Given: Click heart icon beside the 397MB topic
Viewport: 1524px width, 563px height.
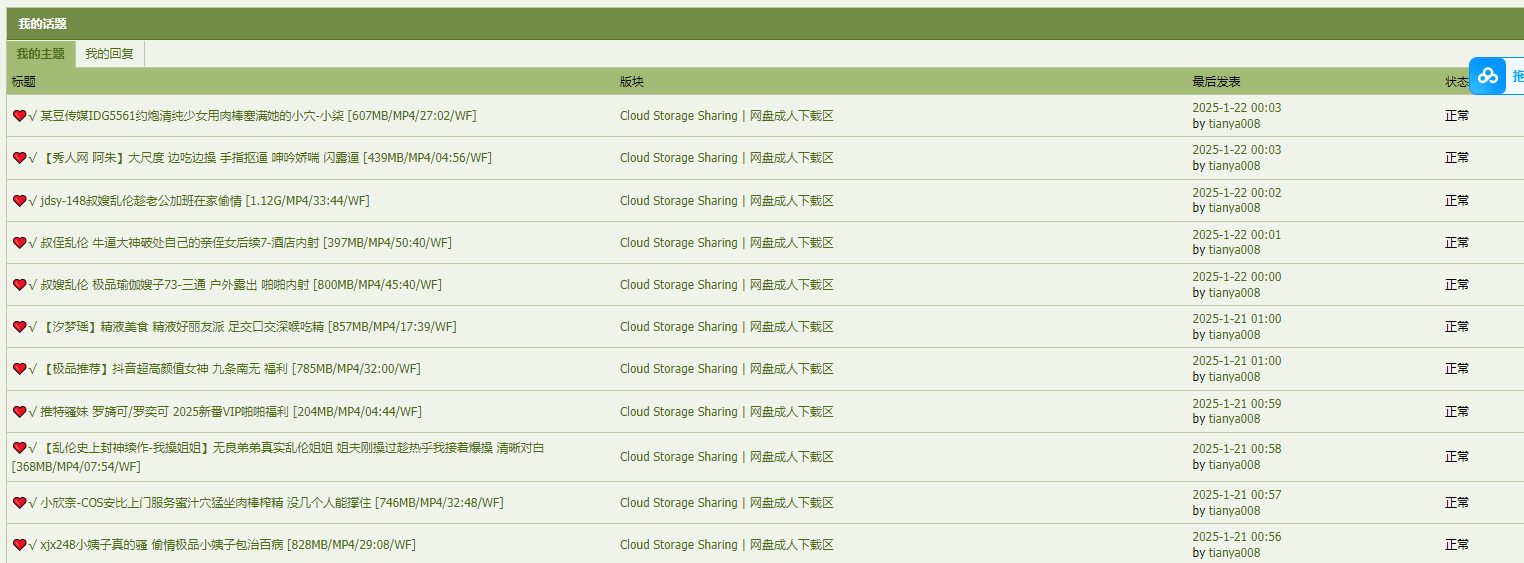Looking at the screenshot, I should coord(19,243).
